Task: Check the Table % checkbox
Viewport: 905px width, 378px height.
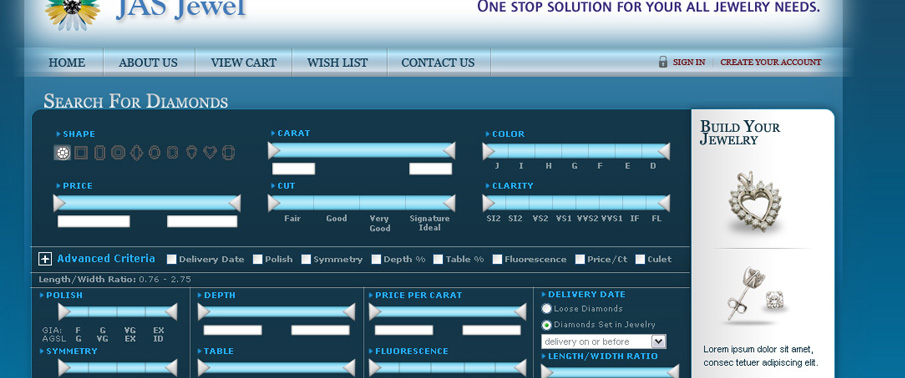Action: click(438, 259)
